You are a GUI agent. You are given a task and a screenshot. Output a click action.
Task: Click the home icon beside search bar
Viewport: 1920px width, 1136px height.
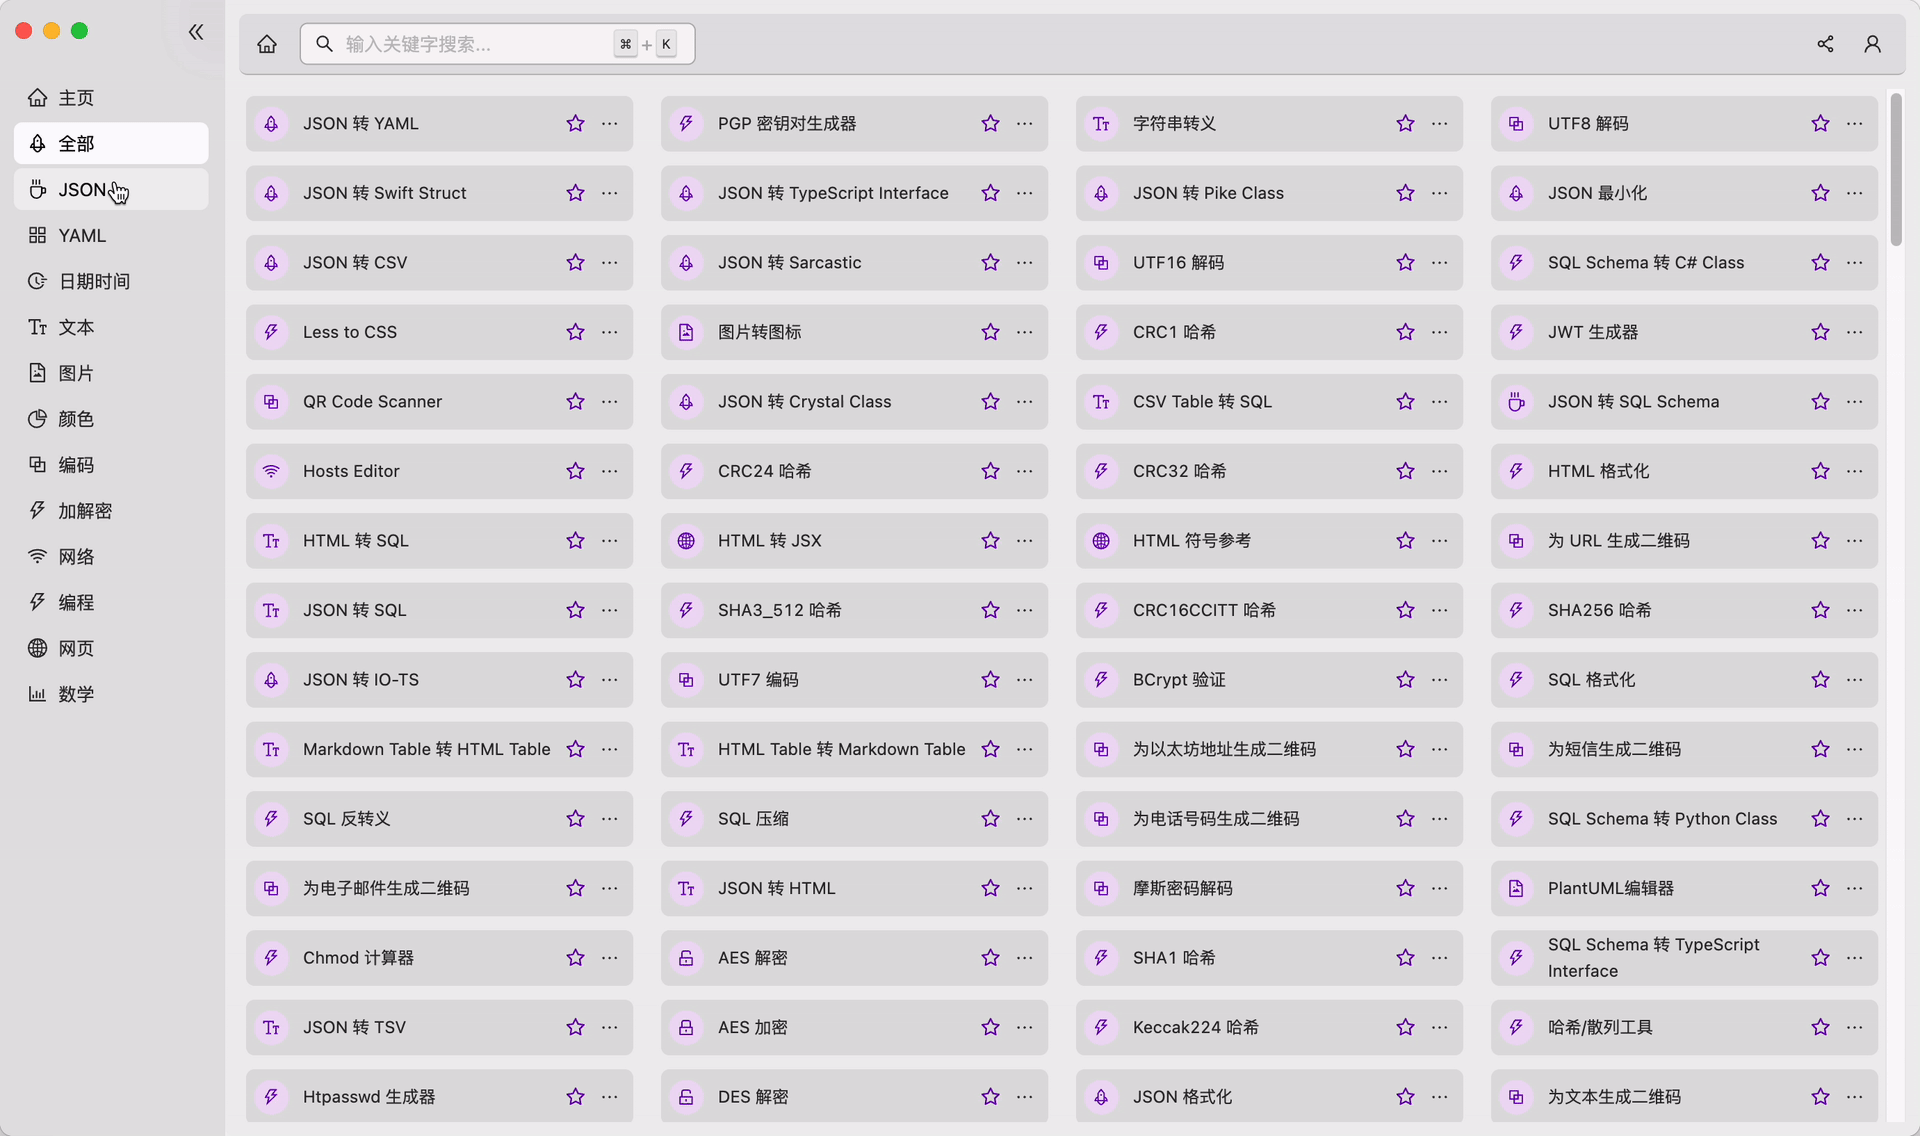(267, 44)
